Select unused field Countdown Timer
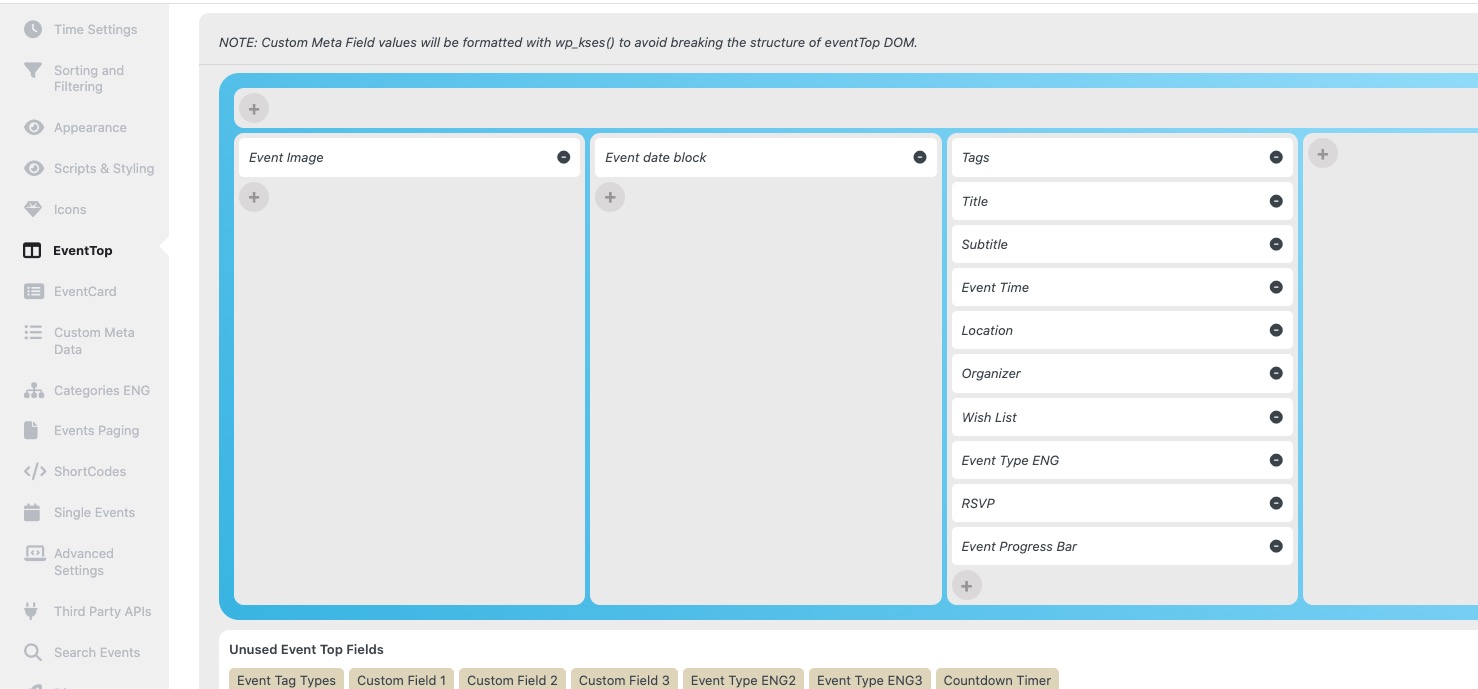This screenshot has width=1478, height=689. click(997, 680)
